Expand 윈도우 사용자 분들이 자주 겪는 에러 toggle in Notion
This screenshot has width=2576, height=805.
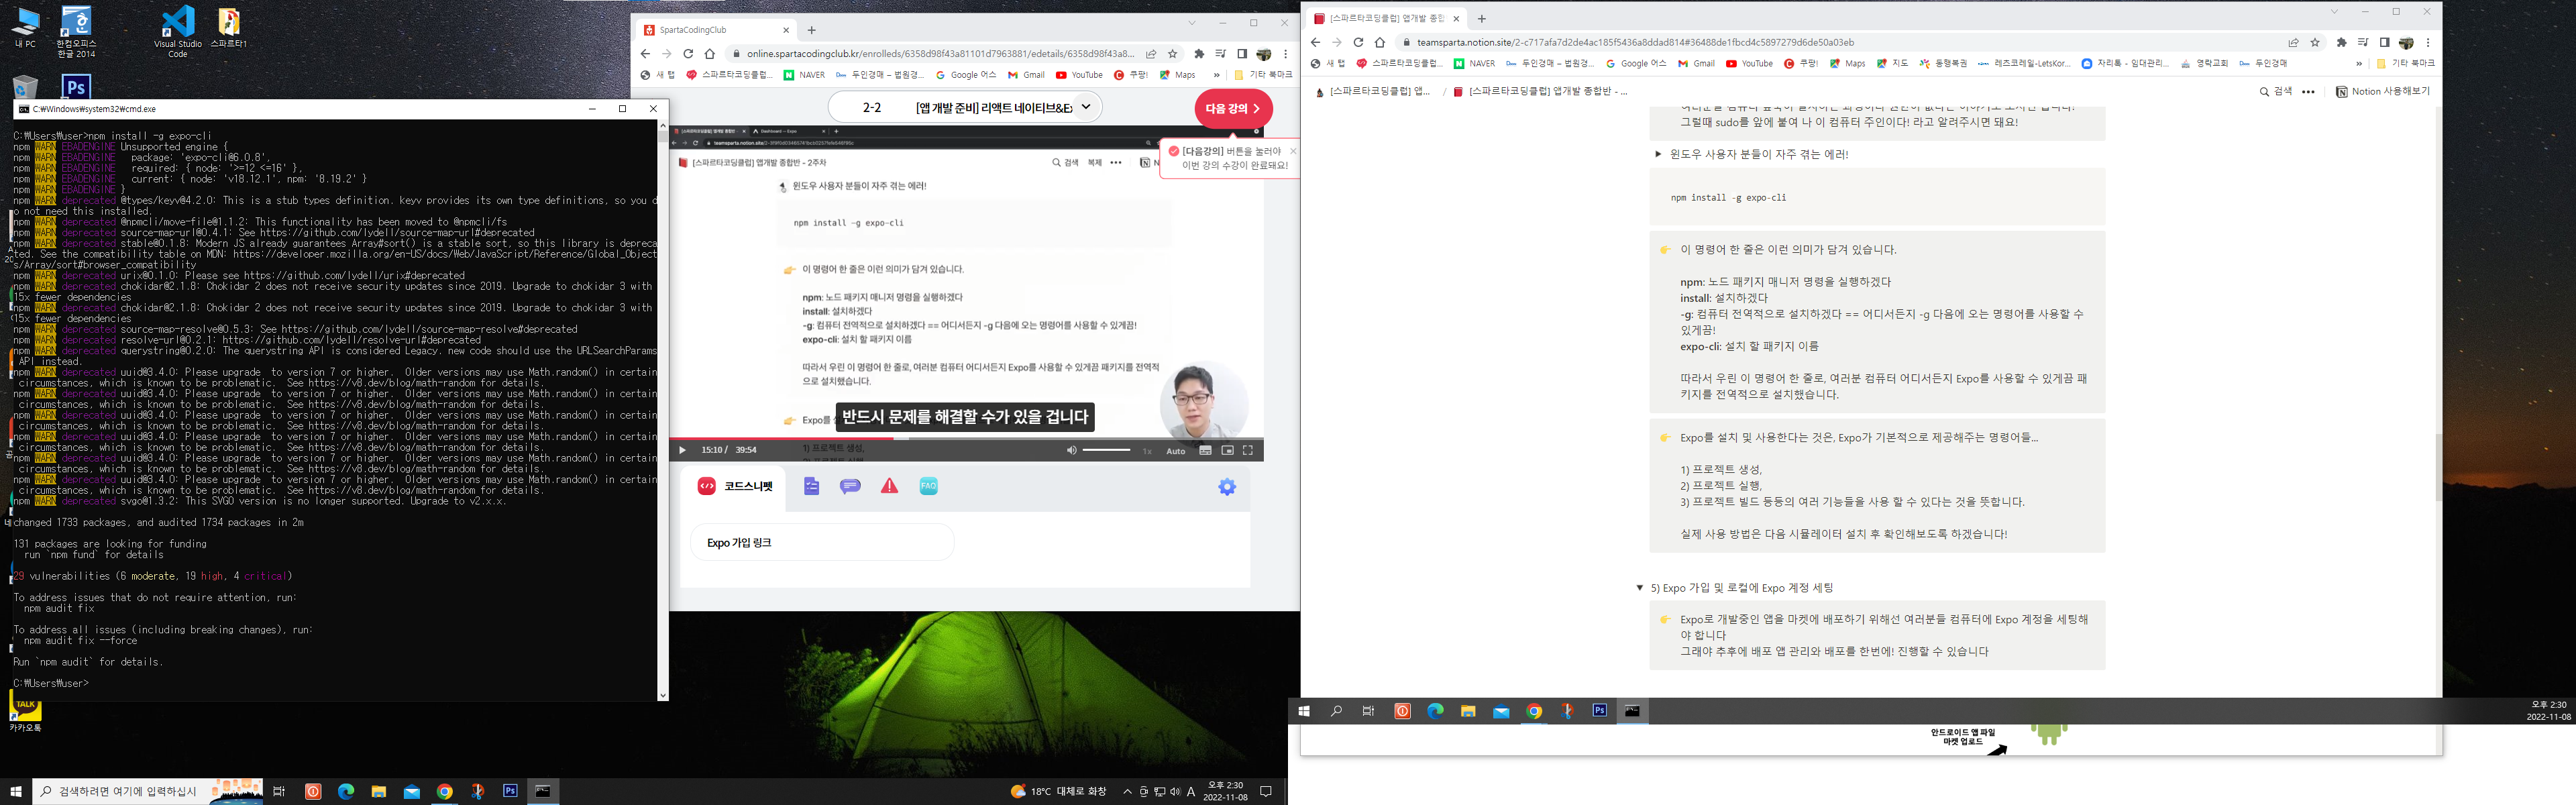click(1658, 154)
